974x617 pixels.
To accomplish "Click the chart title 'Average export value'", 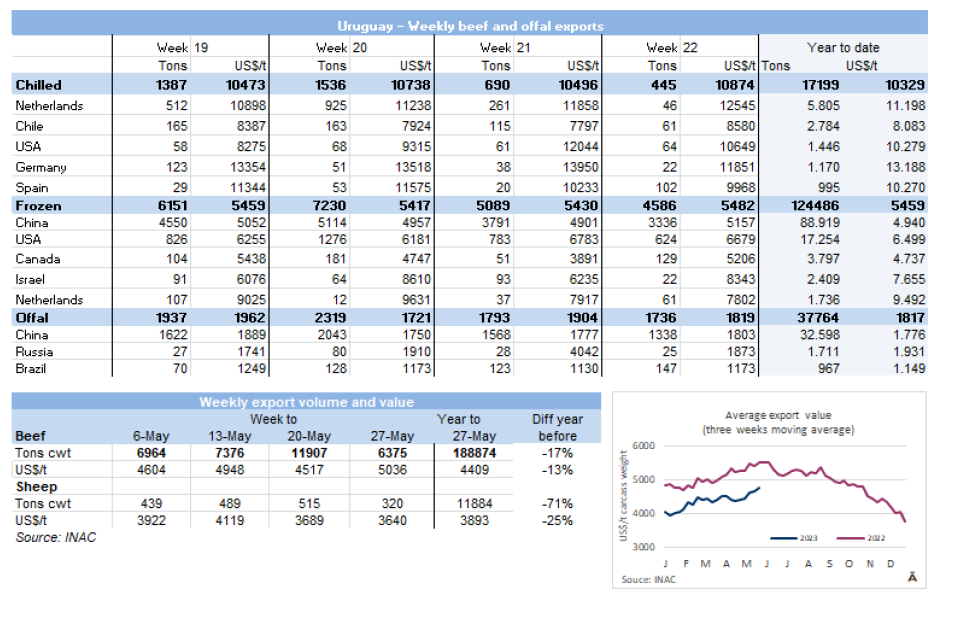I will pos(777,415).
